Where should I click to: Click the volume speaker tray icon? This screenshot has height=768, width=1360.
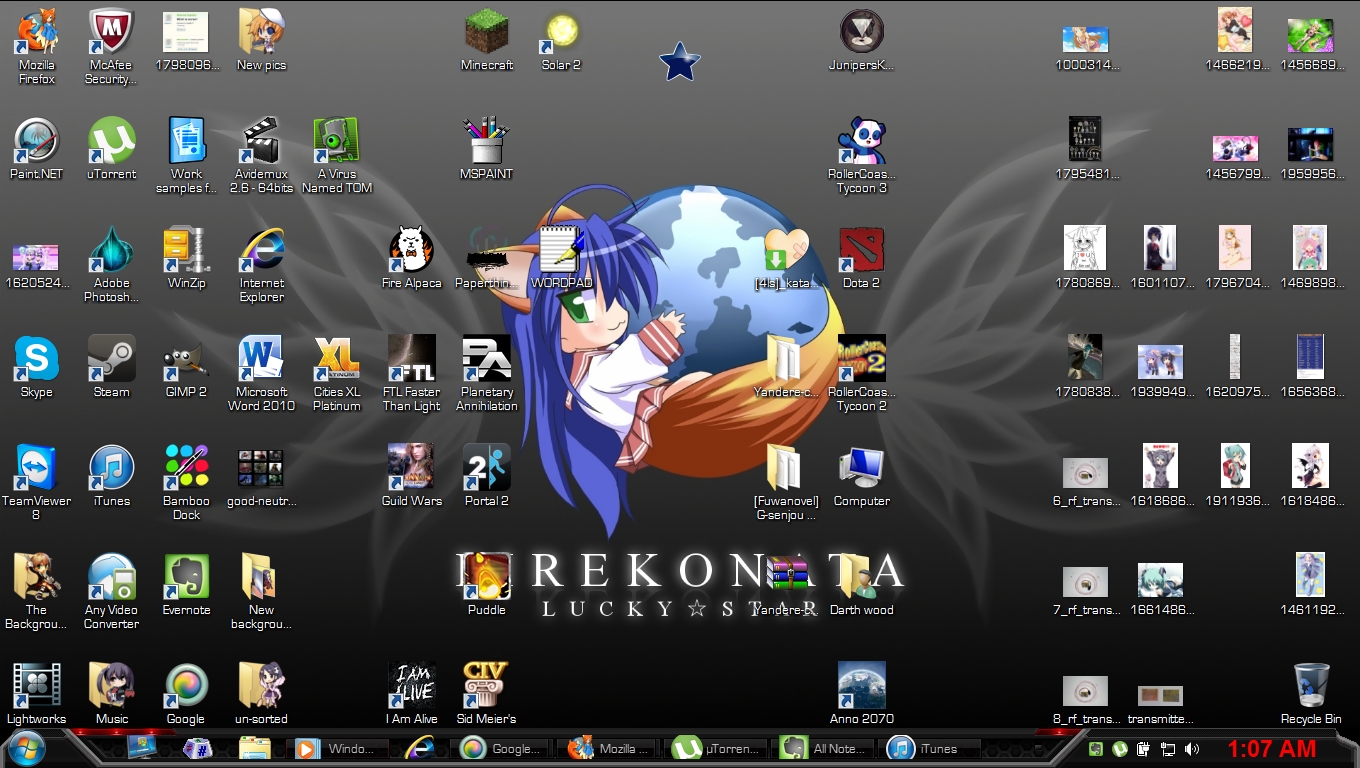click(x=1191, y=749)
